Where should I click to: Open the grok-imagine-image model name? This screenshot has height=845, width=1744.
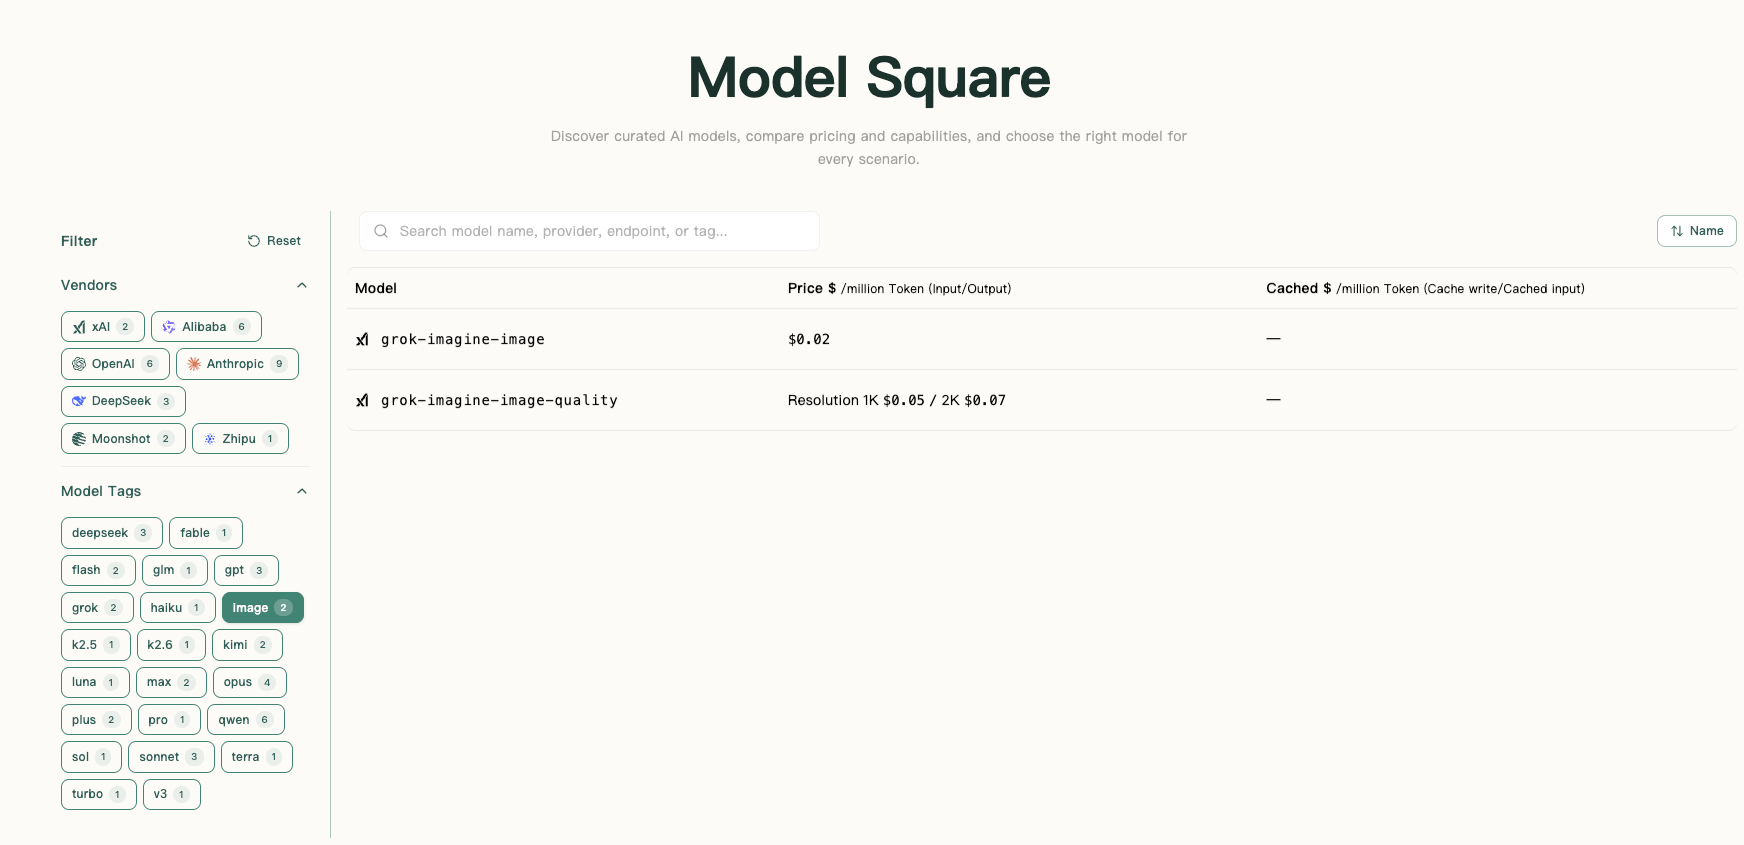coord(463,339)
